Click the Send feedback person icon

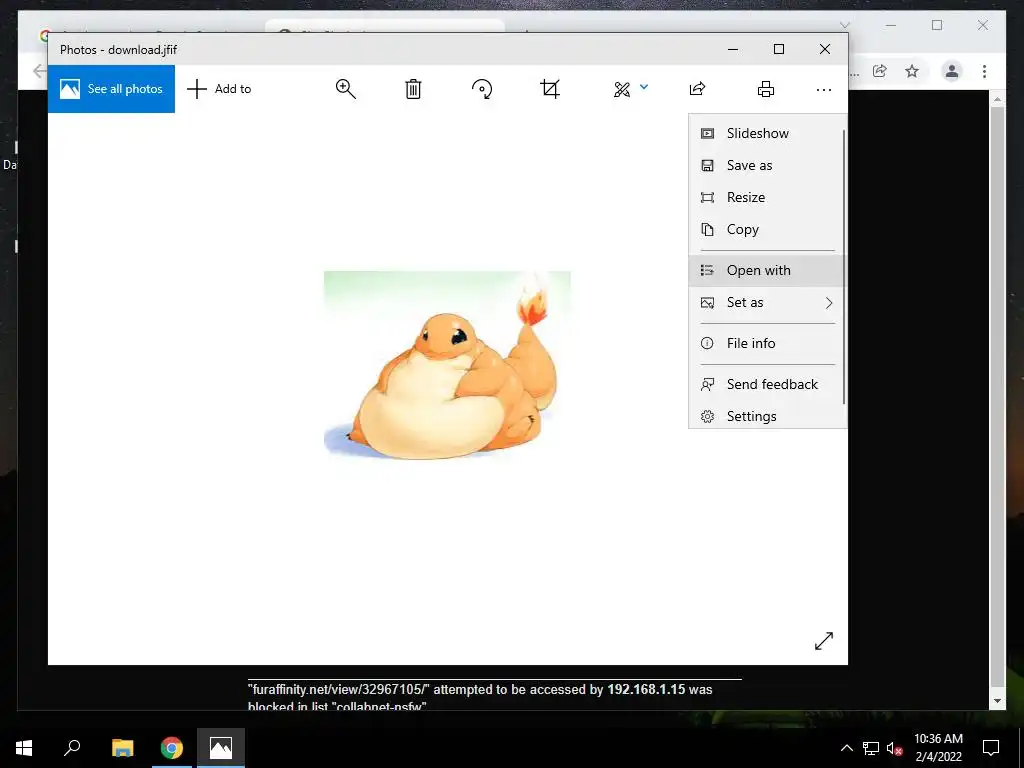point(707,384)
